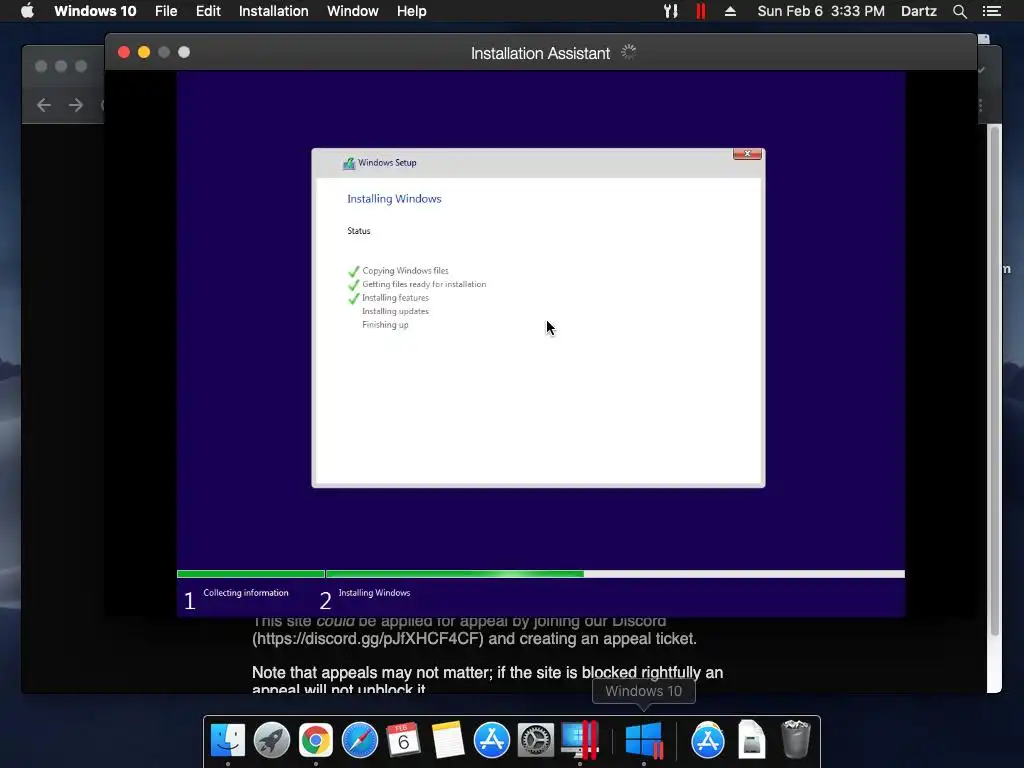This screenshot has width=1024, height=768.
Task: Click the Collecting information step label
Action: coord(246,593)
